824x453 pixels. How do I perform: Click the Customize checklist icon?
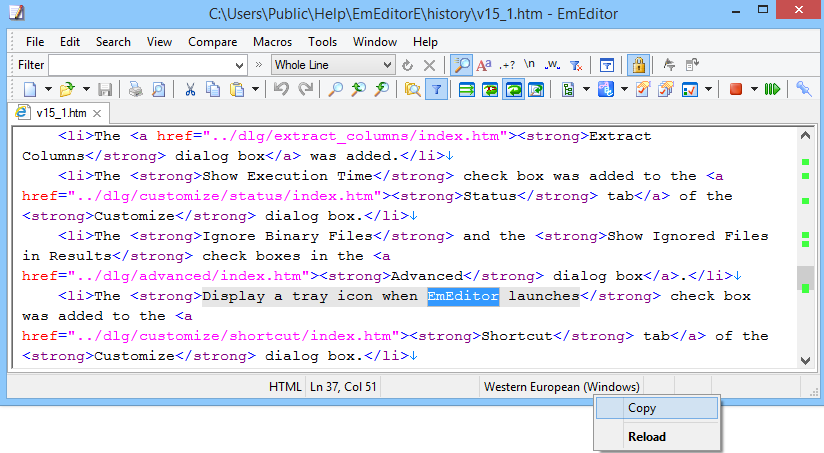(689, 89)
